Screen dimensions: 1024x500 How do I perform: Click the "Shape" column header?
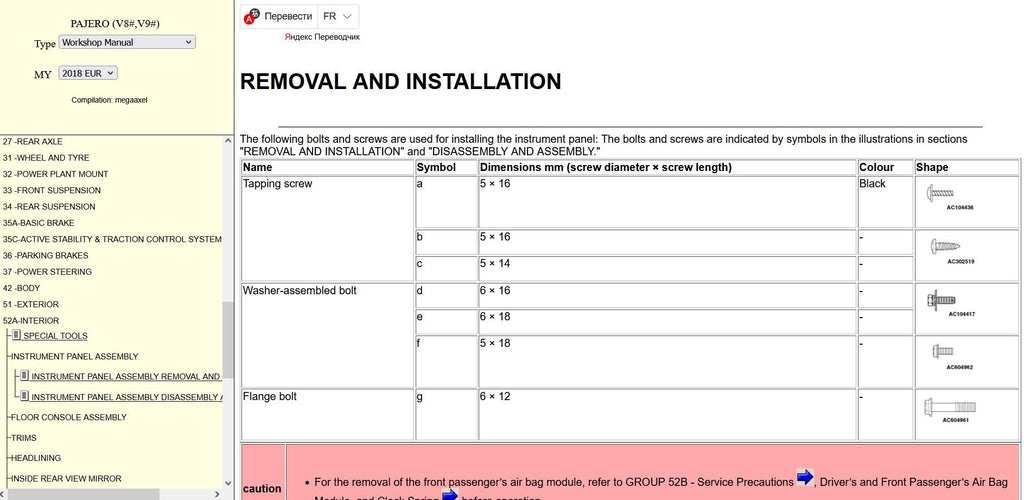[967, 168]
